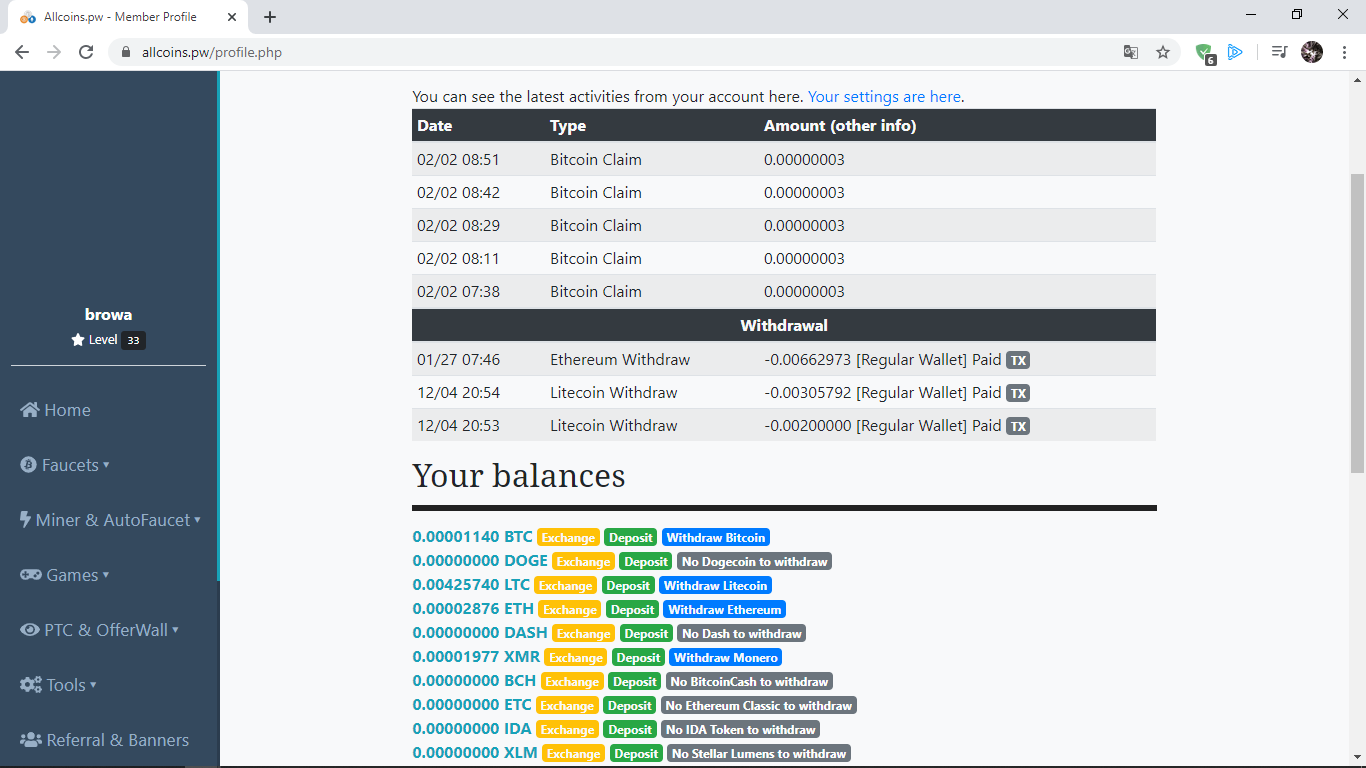Image resolution: width=1366 pixels, height=768 pixels.
Task: Close the Allcoins.pw Member Profile tab
Action: pyautogui.click(x=232, y=17)
